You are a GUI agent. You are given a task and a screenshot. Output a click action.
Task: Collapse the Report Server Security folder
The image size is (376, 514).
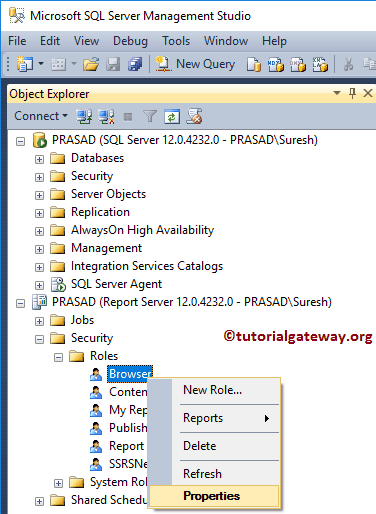click(39, 339)
